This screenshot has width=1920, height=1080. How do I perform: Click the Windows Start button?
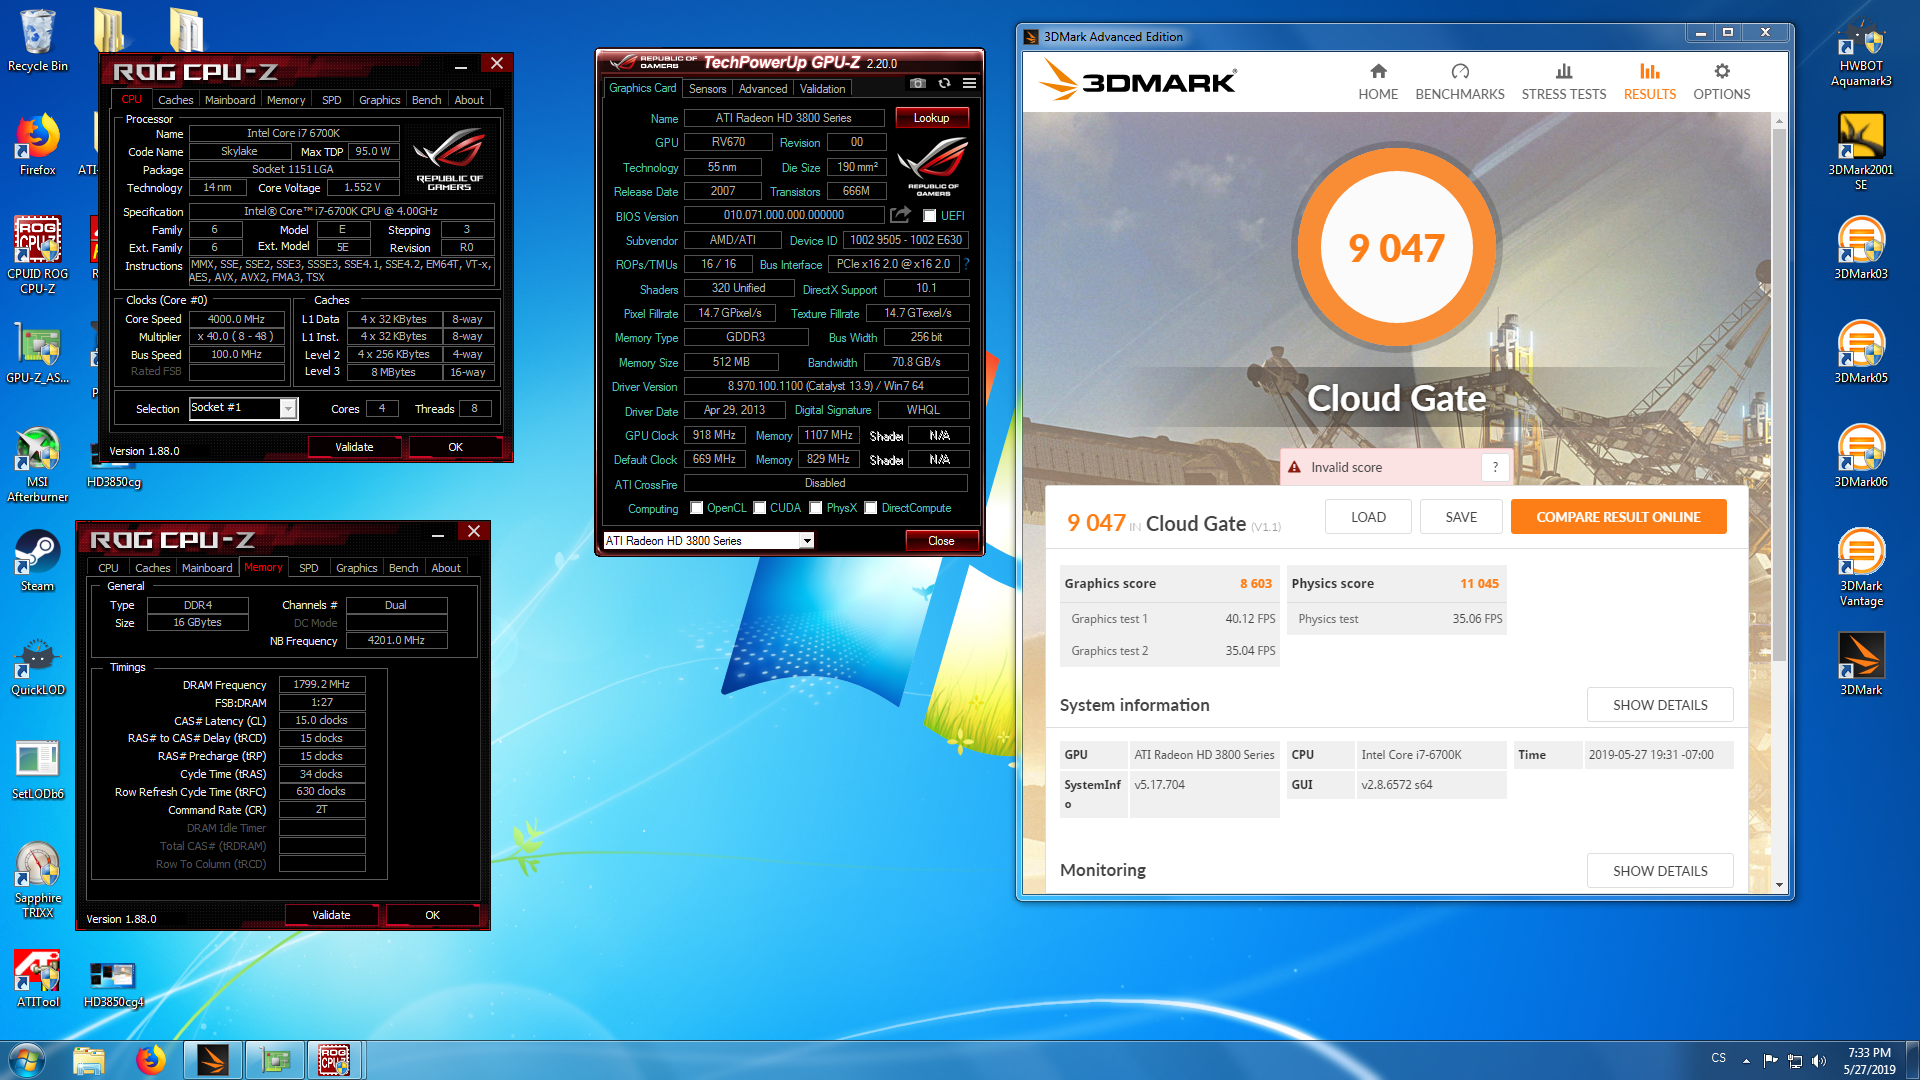coord(27,1059)
